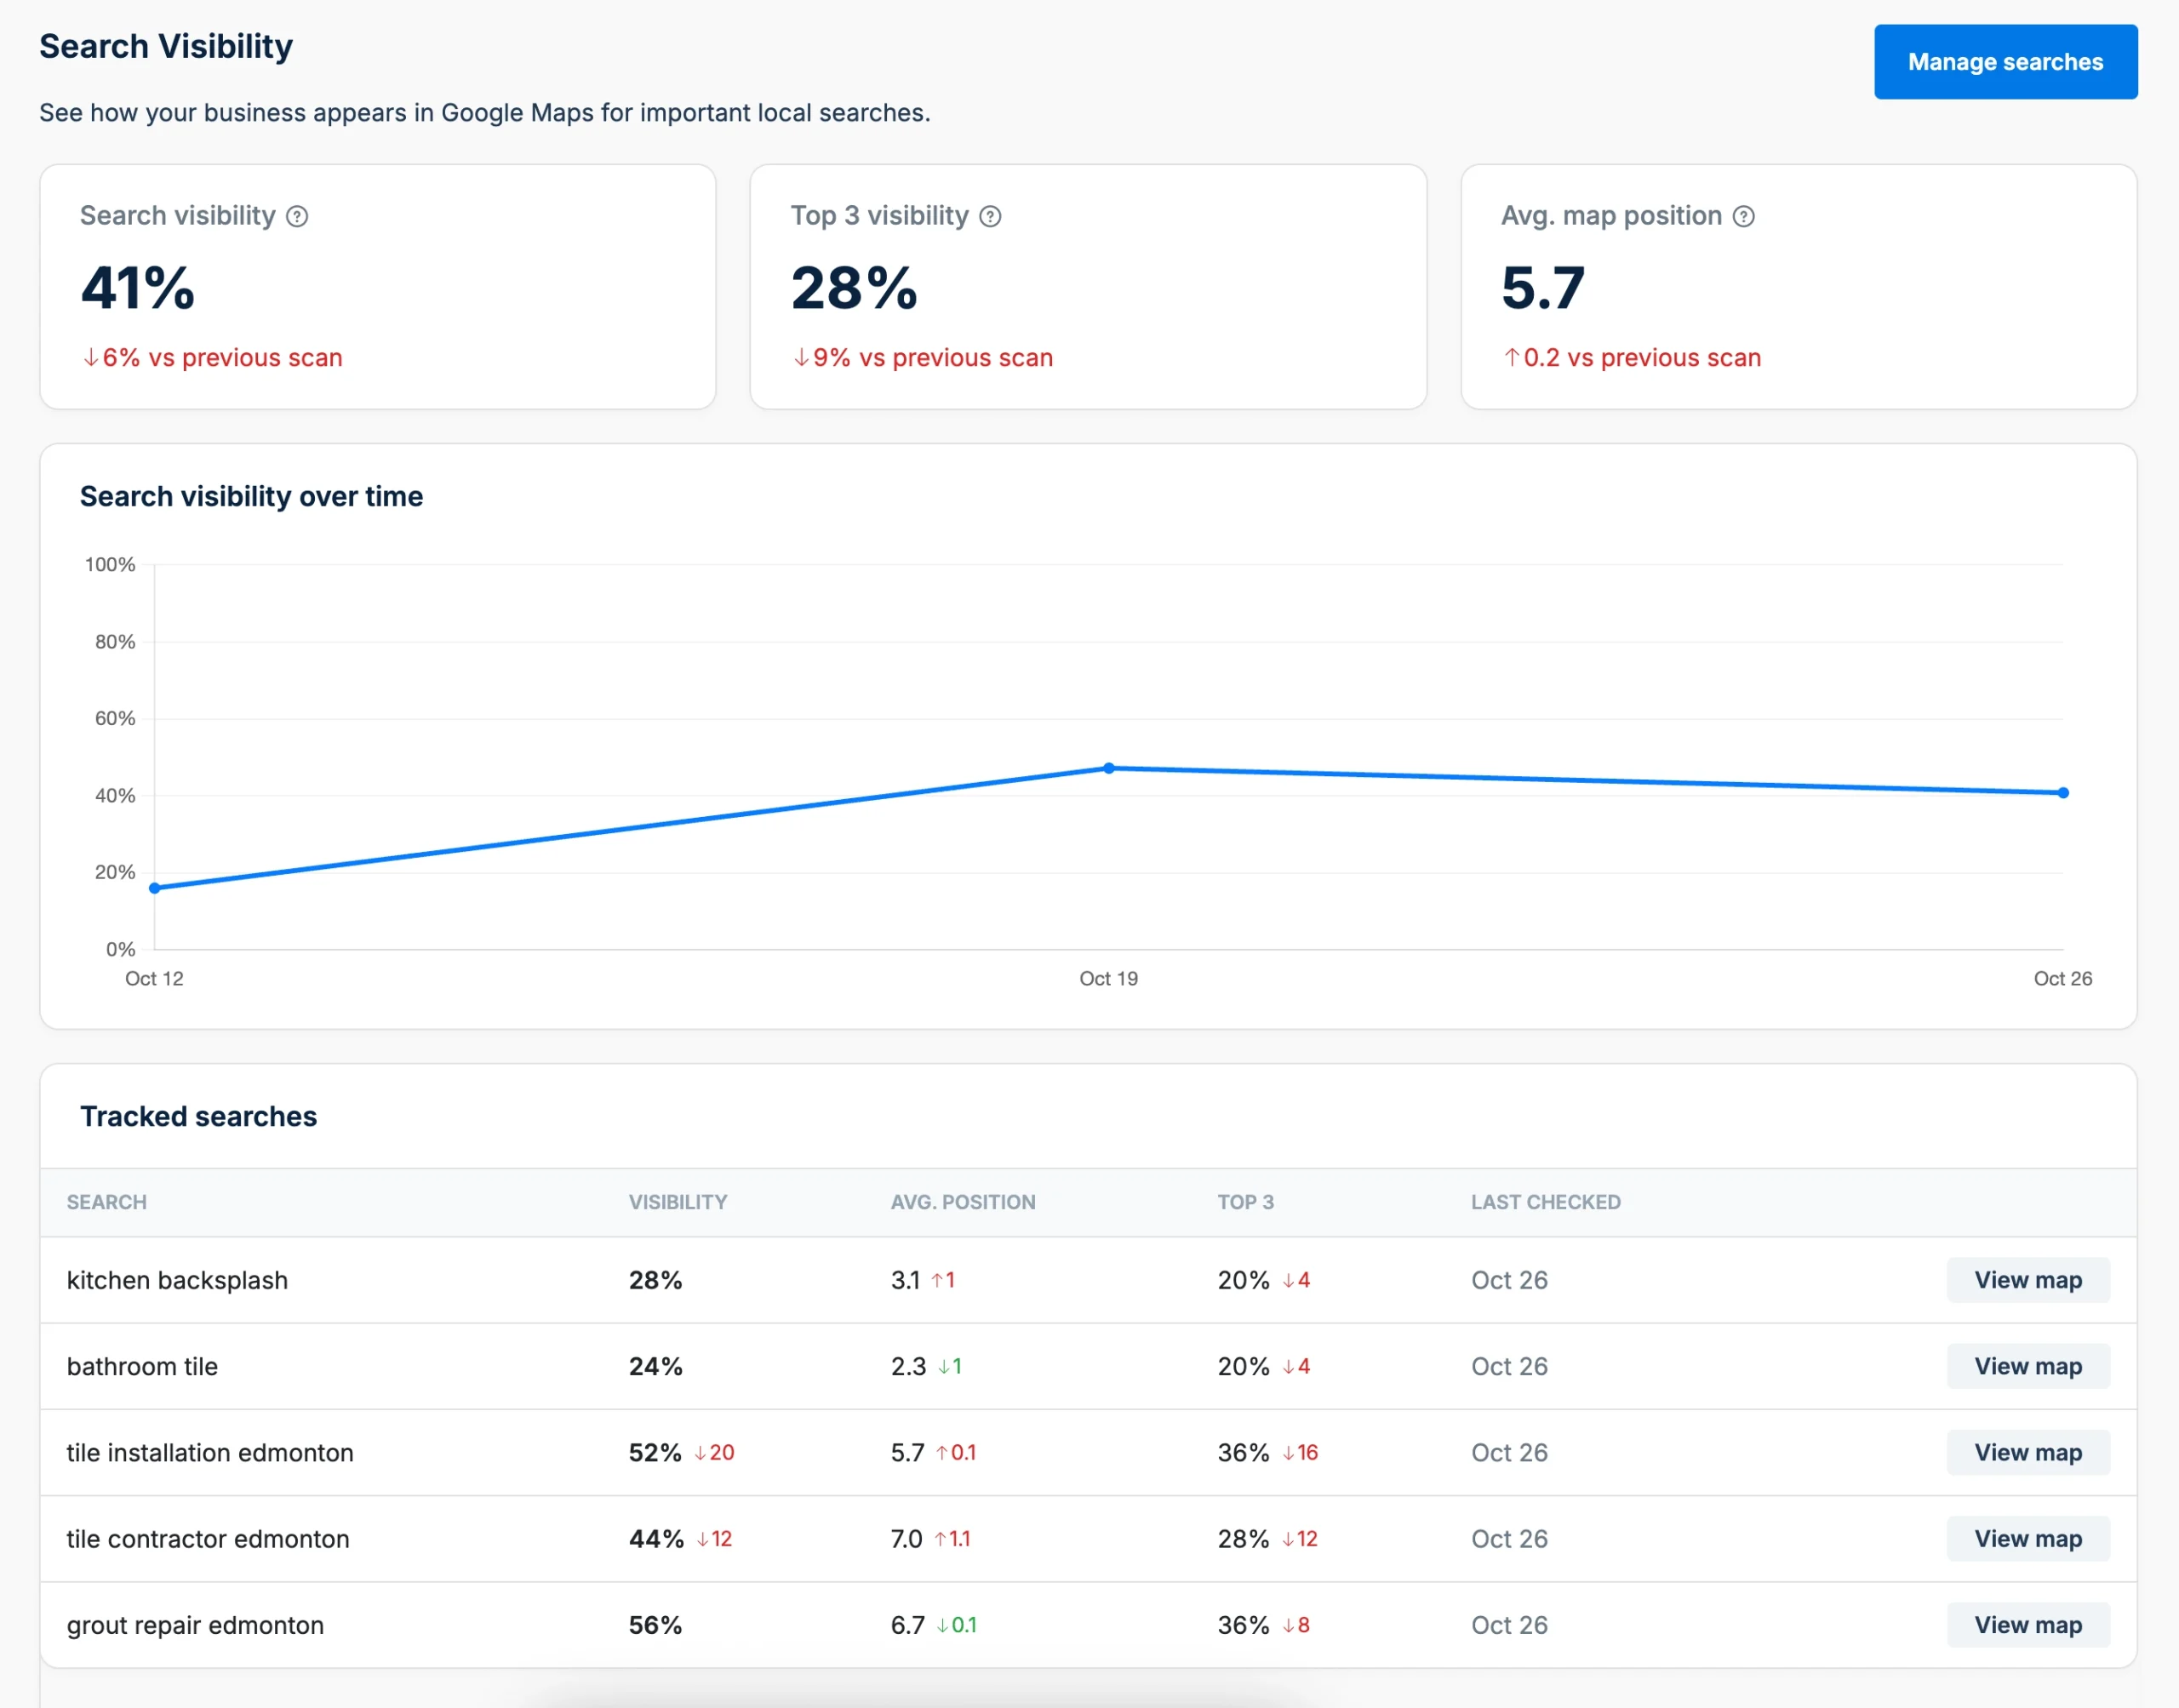Click the 7.0 avg position value

coord(906,1538)
